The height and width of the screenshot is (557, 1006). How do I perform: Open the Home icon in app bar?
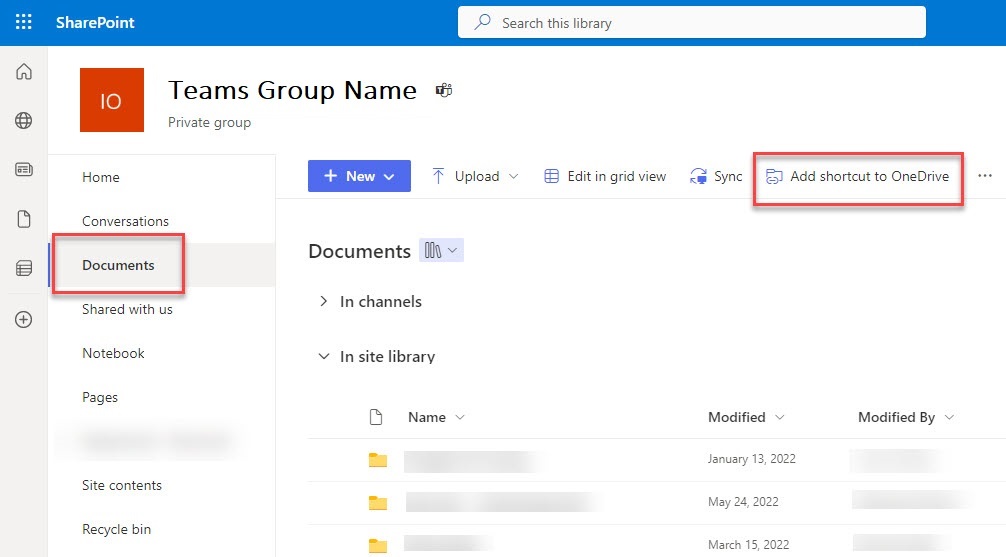(24, 71)
